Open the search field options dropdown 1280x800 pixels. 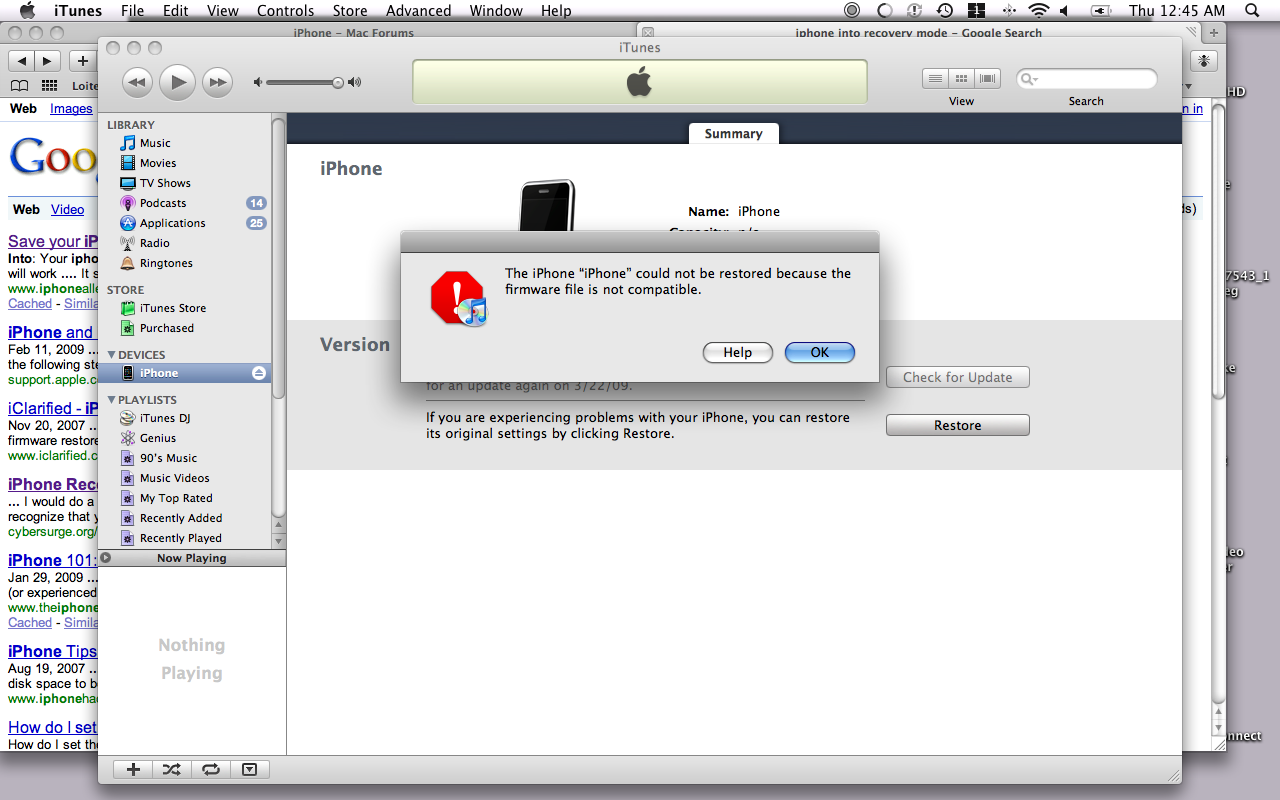click(1030, 79)
